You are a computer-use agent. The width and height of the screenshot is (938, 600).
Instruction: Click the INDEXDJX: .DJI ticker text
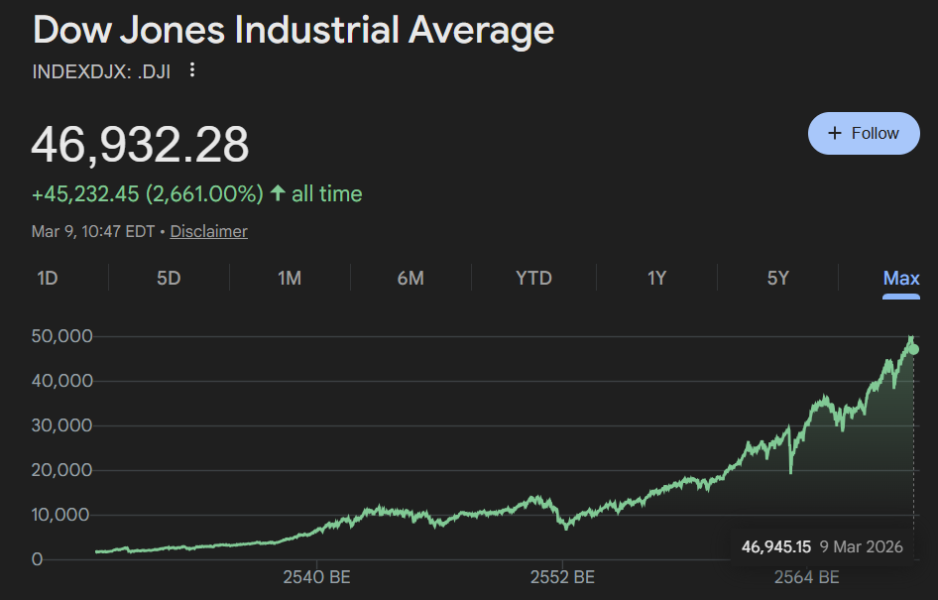pyautogui.click(x=102, y=71)
